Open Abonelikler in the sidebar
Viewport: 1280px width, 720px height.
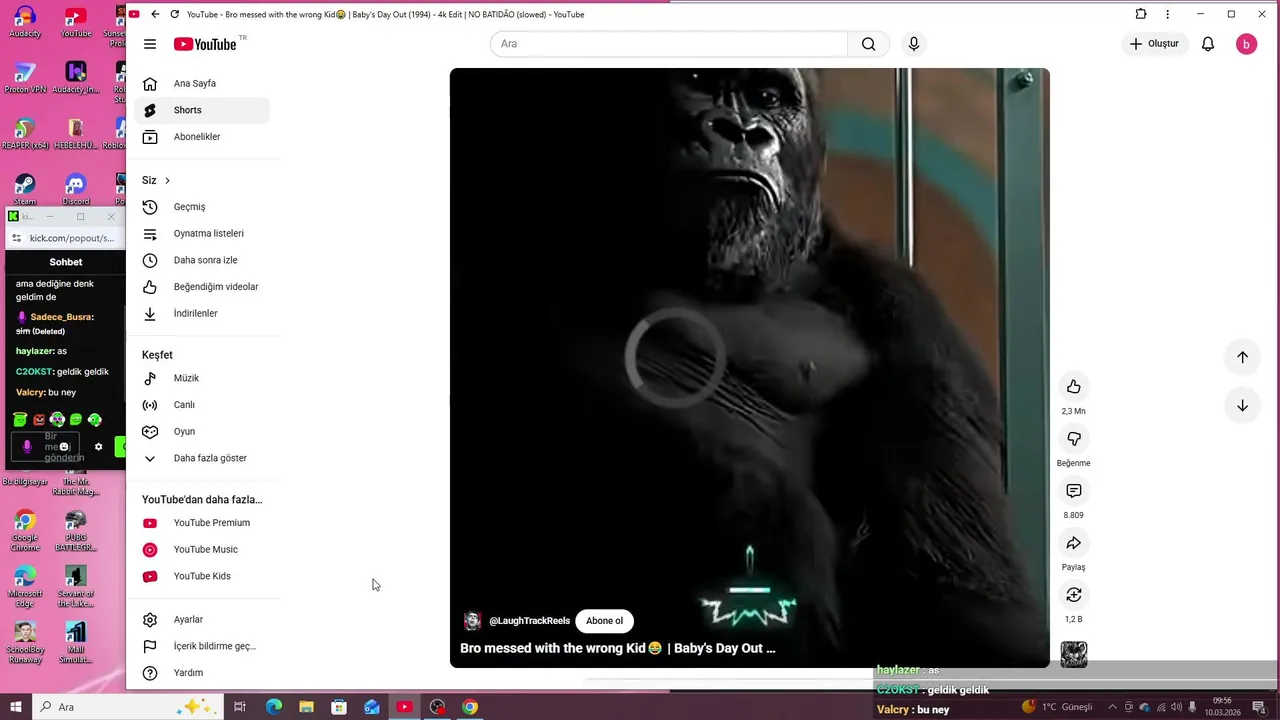pyautogui.click(x=202, y=137)
